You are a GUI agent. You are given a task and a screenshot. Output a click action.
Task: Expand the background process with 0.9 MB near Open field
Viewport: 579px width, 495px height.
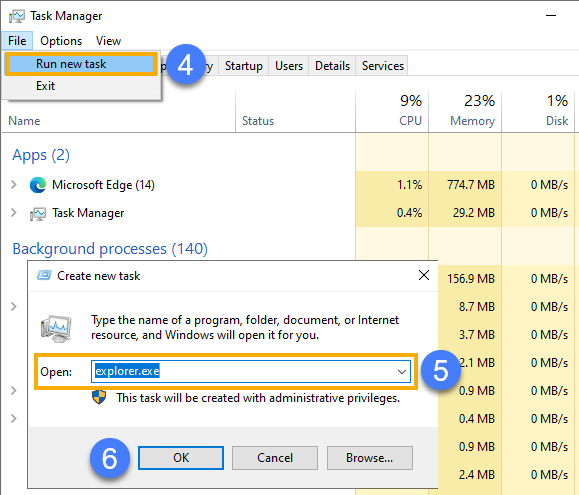[x=14, y=390]
